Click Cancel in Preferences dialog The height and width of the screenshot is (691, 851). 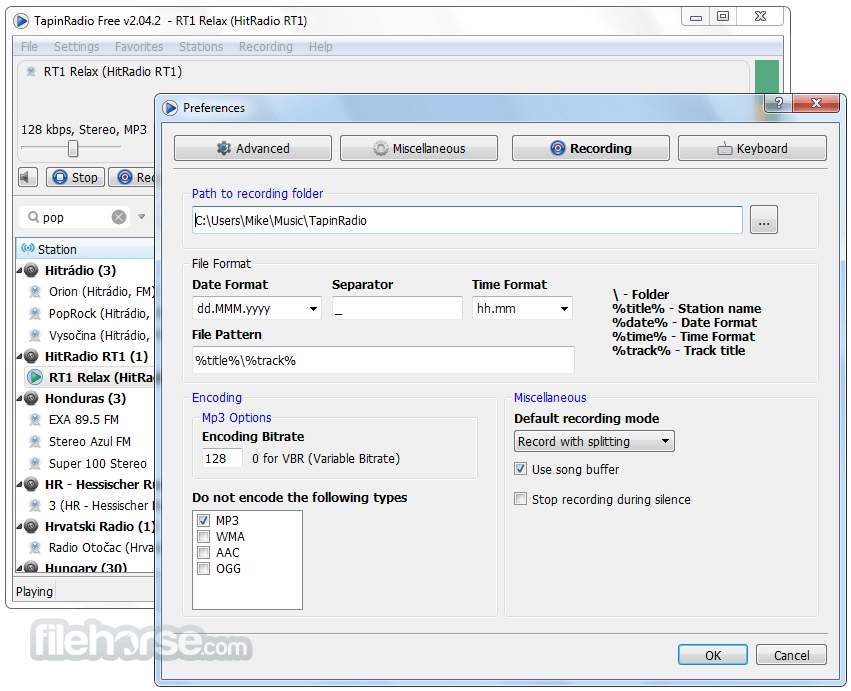coord(791,655)
